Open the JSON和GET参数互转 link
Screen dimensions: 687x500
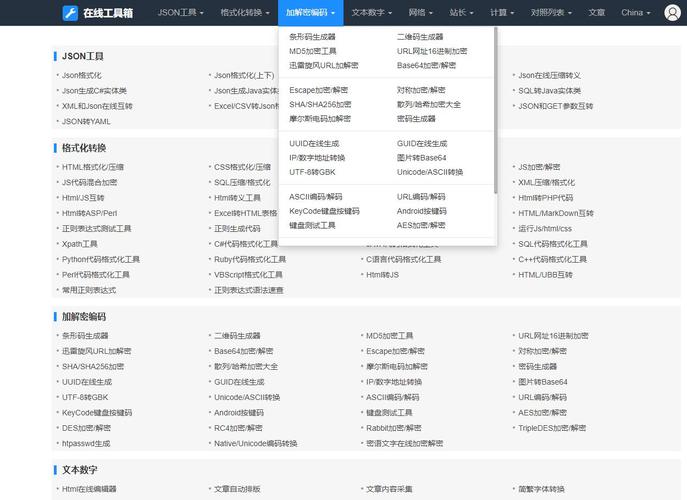(556, 106)
